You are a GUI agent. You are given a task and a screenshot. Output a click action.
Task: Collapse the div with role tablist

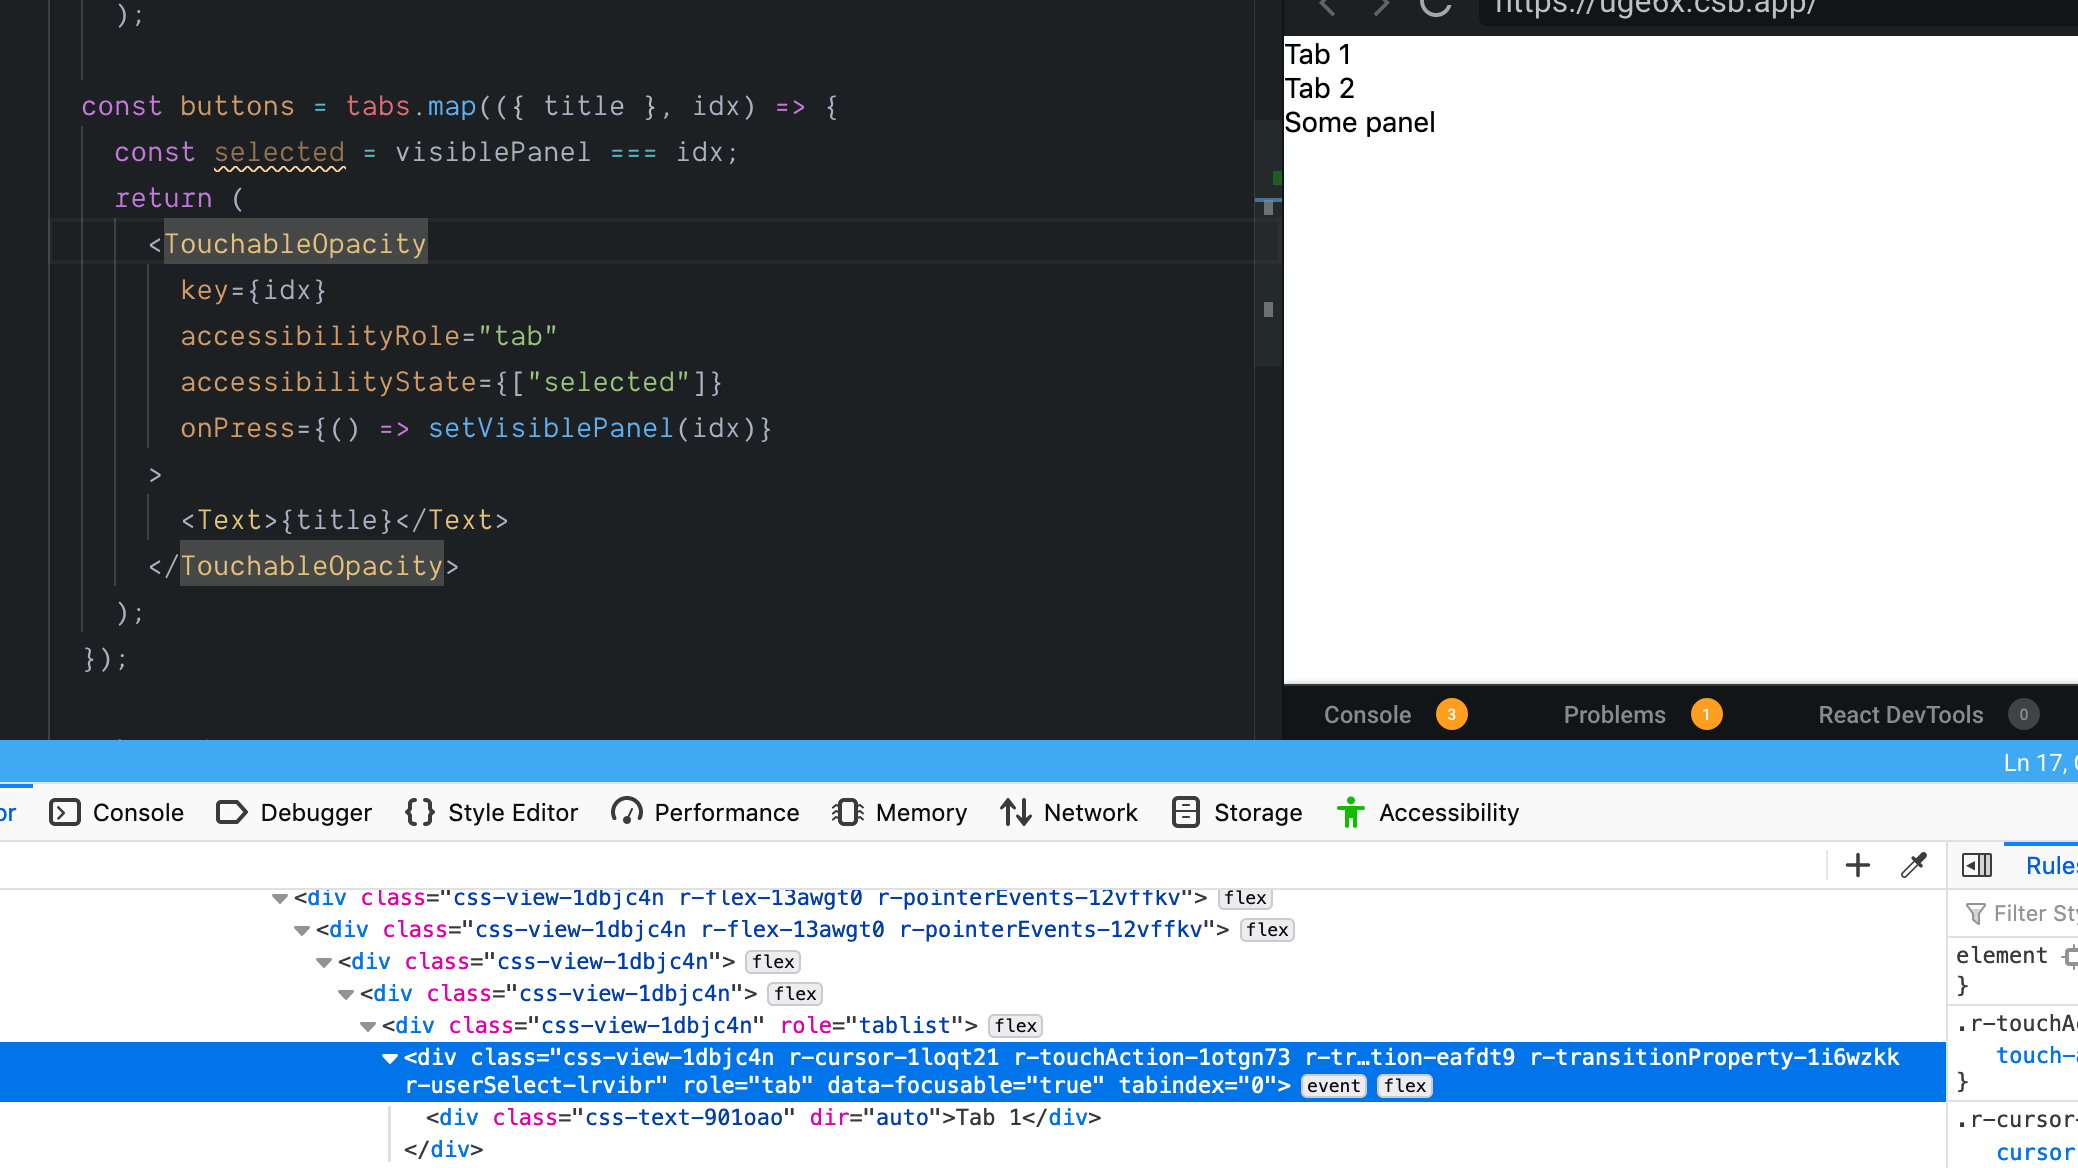367,1025
